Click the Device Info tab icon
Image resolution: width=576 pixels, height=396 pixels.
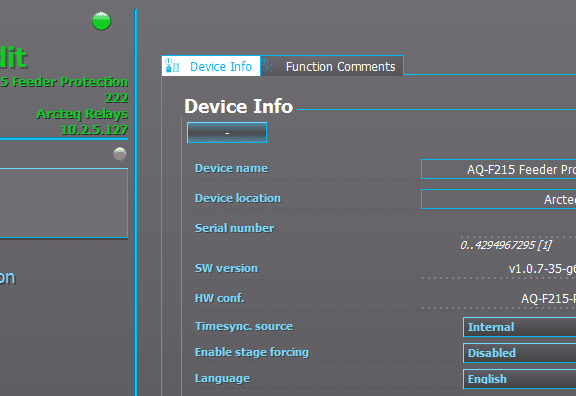[172, 66]
